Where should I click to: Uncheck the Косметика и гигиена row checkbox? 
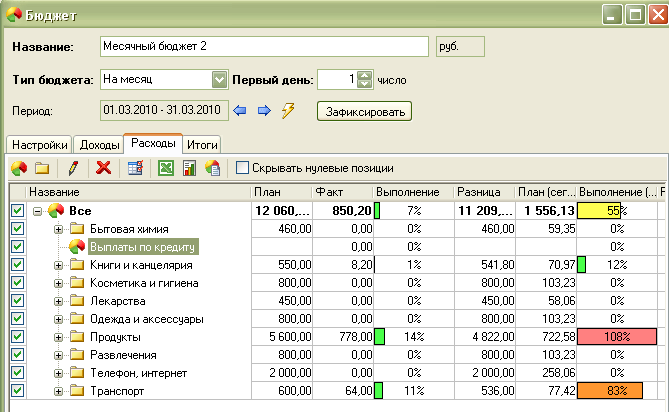point(17,282)
